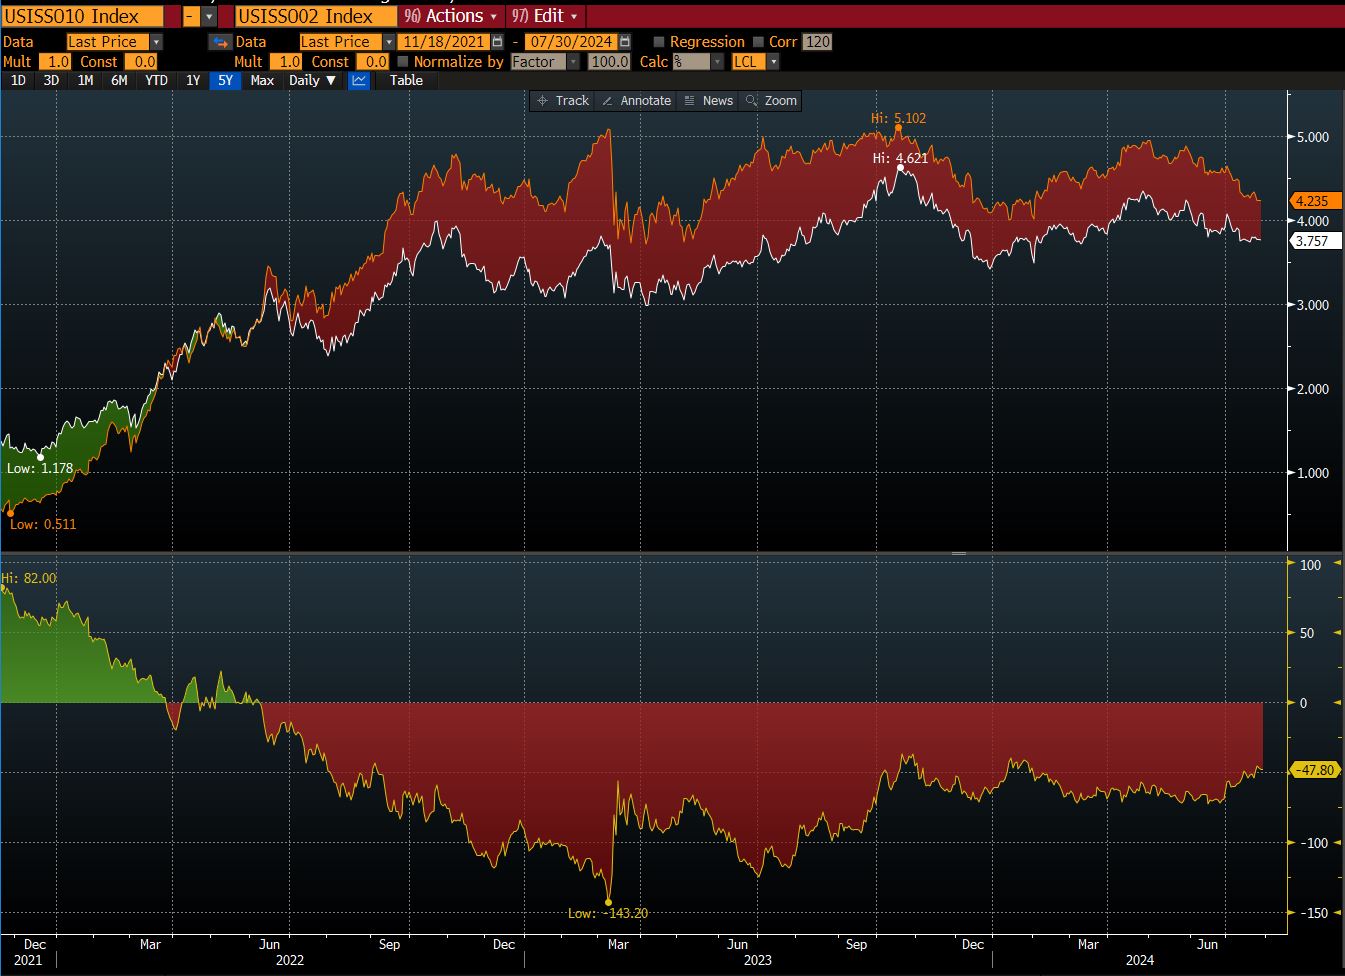The width and height of the screenshot is (1345, 976).
Task: Click the Corr period 120 input field
Action: click(x=820, y=42)
